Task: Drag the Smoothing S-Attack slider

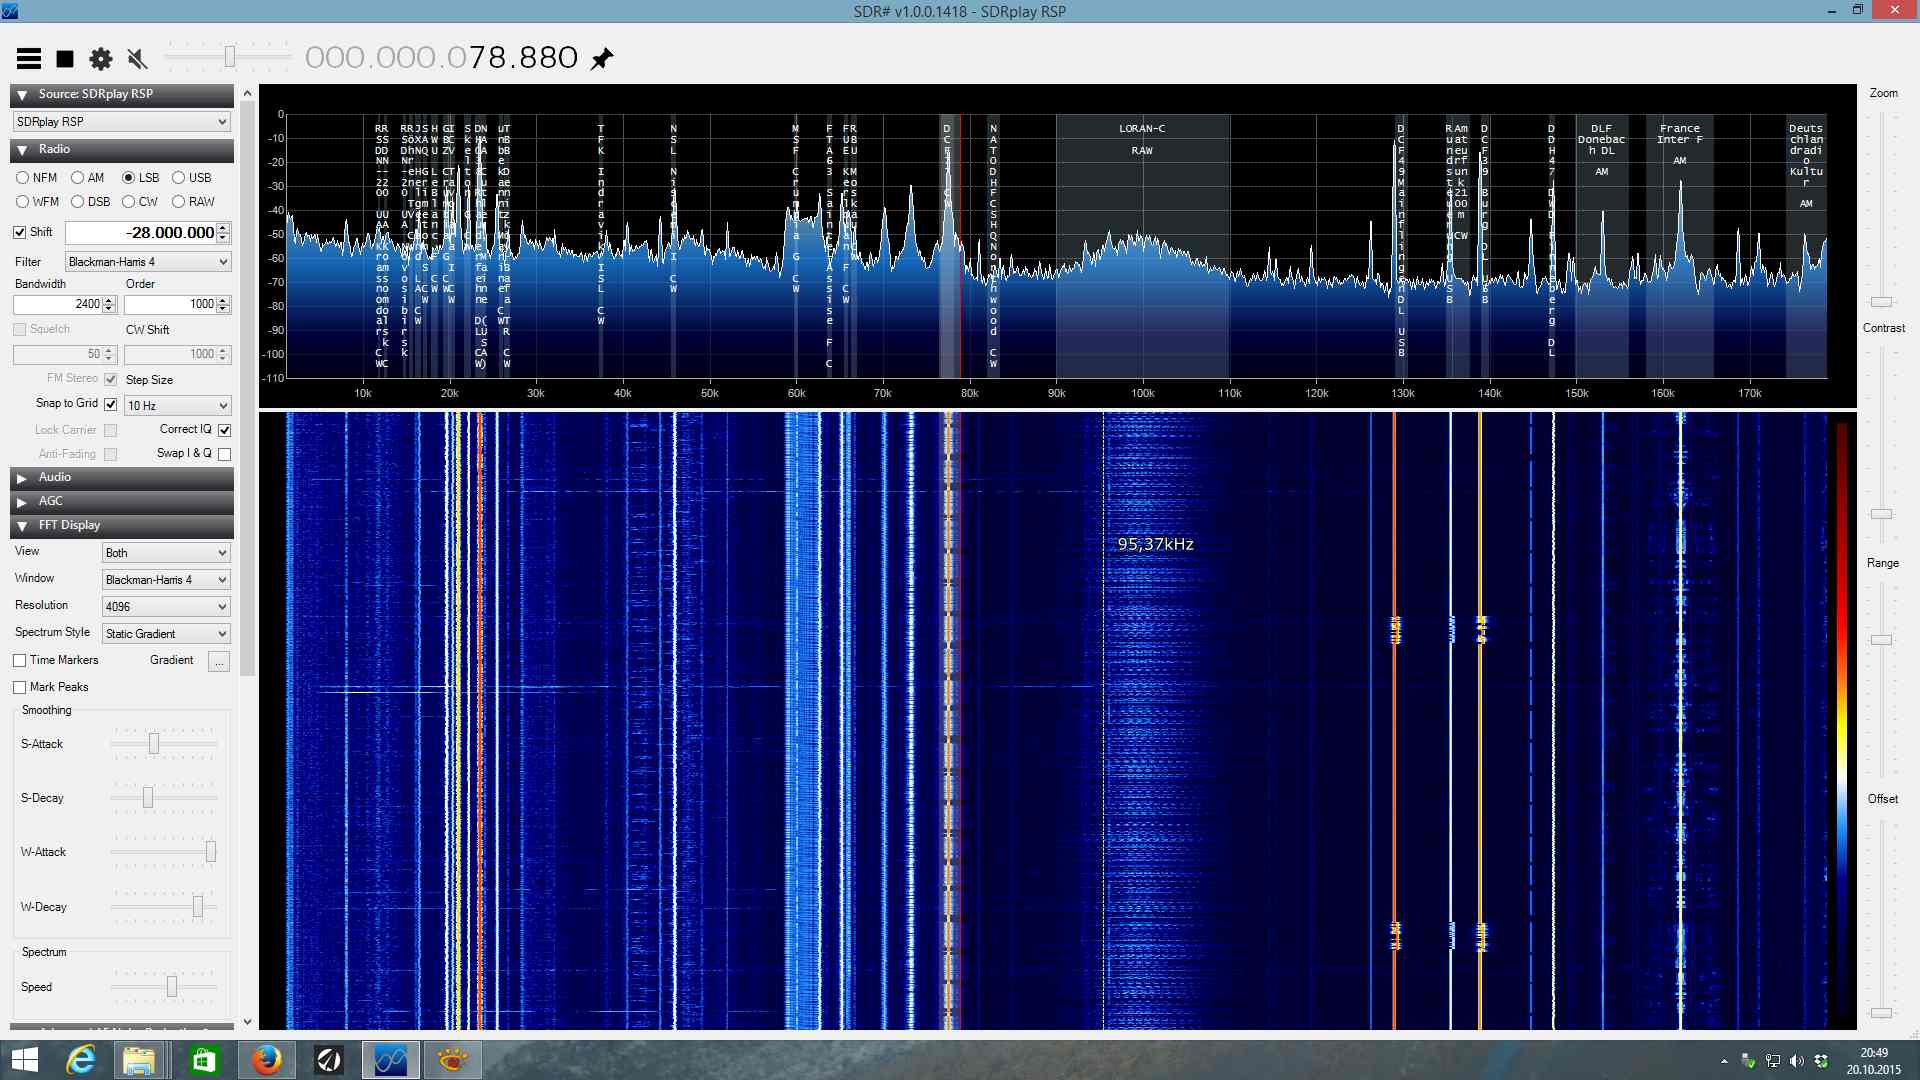Action: tap(154, 742)
